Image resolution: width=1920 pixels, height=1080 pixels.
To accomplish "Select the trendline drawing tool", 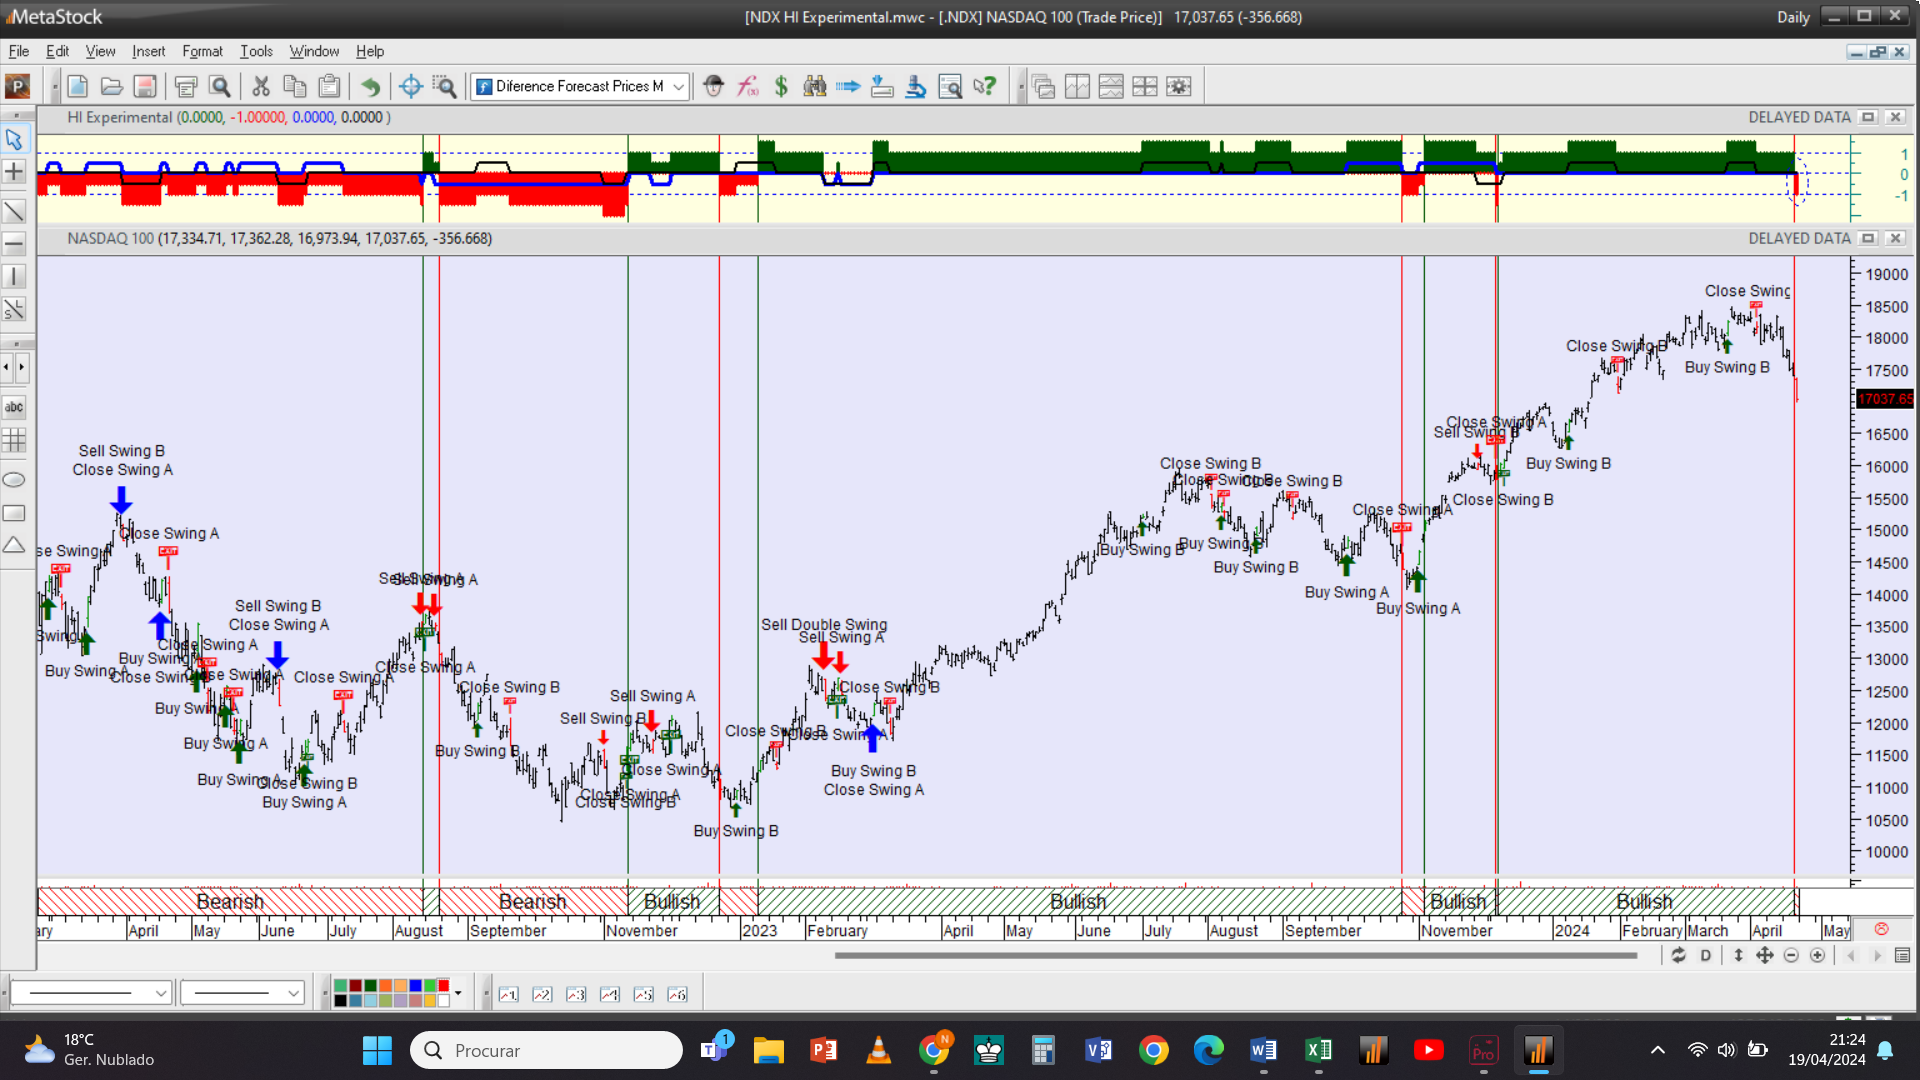I will click(x=14, y=211).
